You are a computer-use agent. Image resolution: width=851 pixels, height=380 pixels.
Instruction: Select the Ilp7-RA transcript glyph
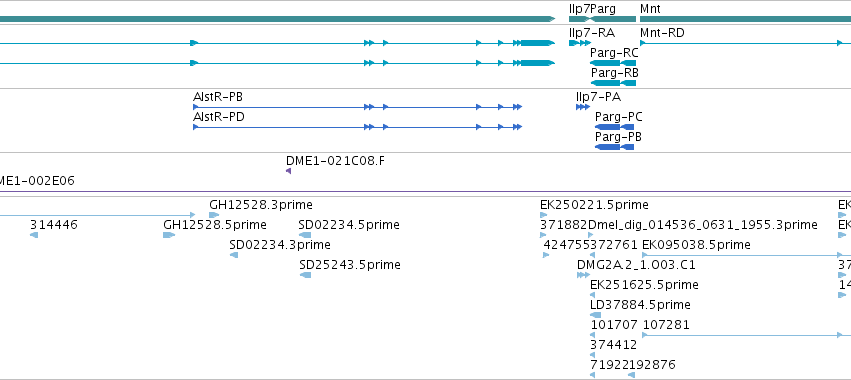[580, 43]
